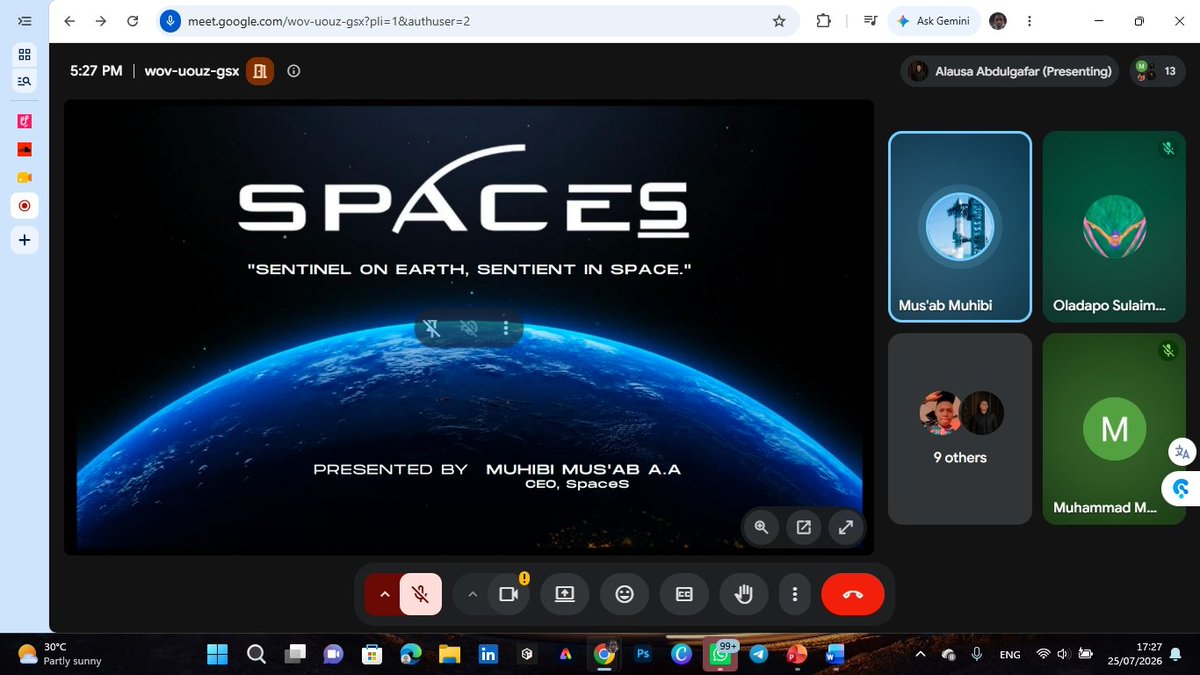
Task: Click the companion mode door icon
Action: pyautogui.click(x=259, y=71)
